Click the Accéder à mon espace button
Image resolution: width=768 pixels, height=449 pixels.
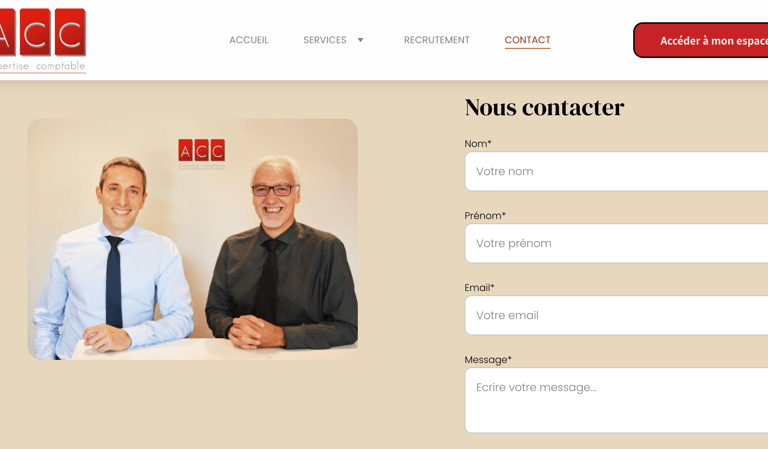(701, 40)
